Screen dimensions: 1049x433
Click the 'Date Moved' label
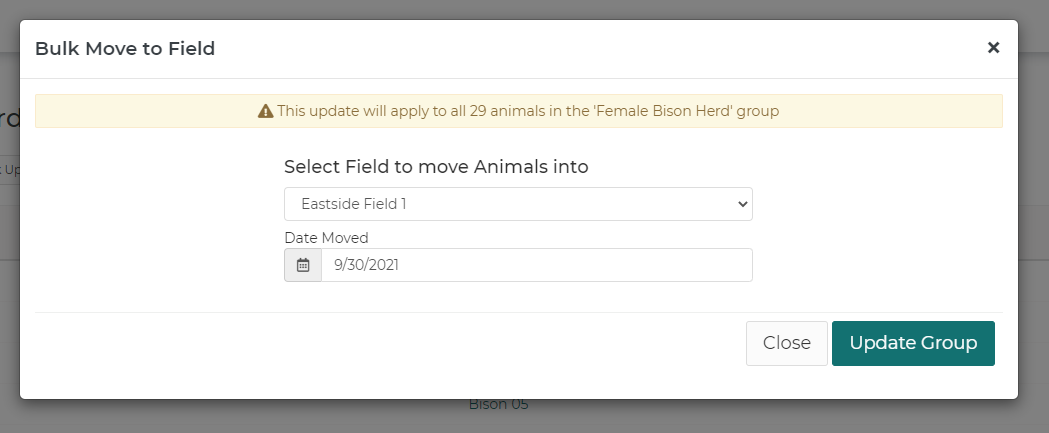(x=326, y=238)
